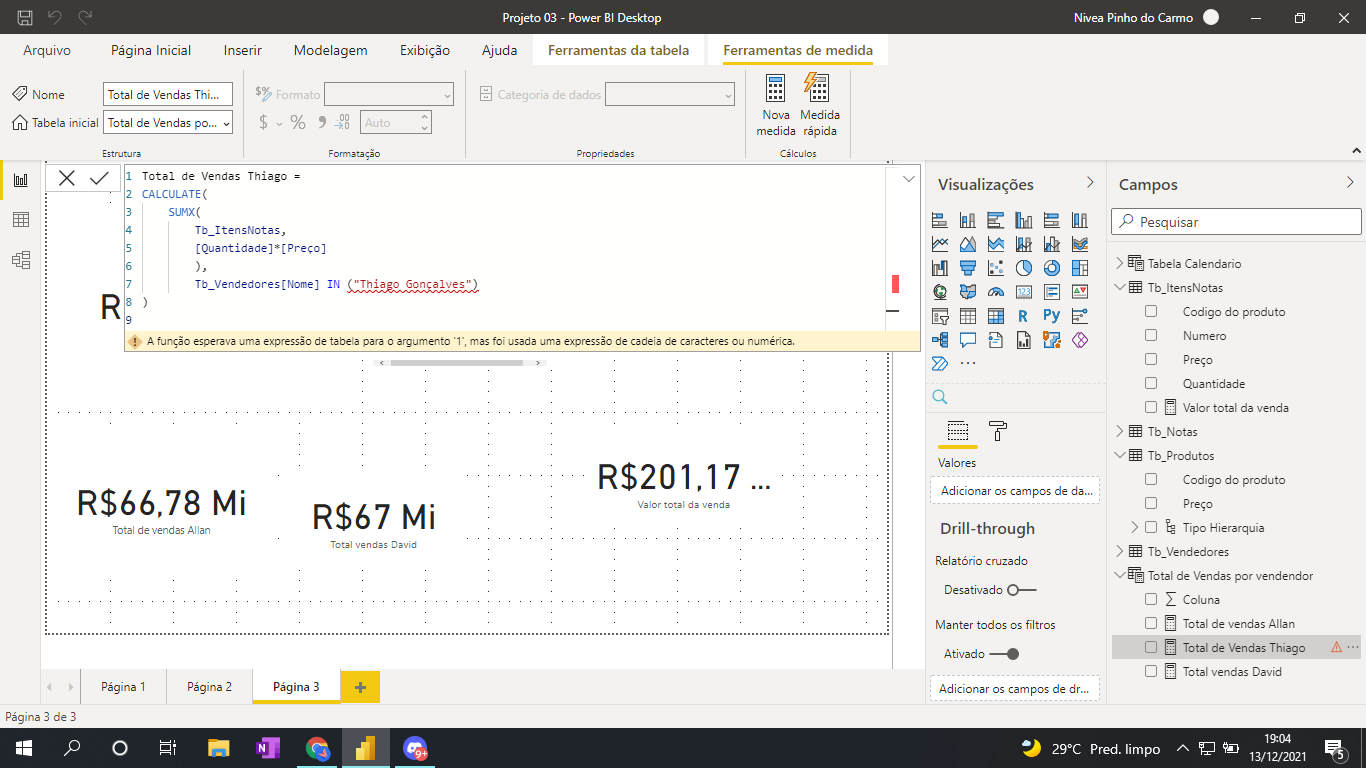Select the globe map visualization
Viewport: 1366px width, 768px height.
pos(939,292)
